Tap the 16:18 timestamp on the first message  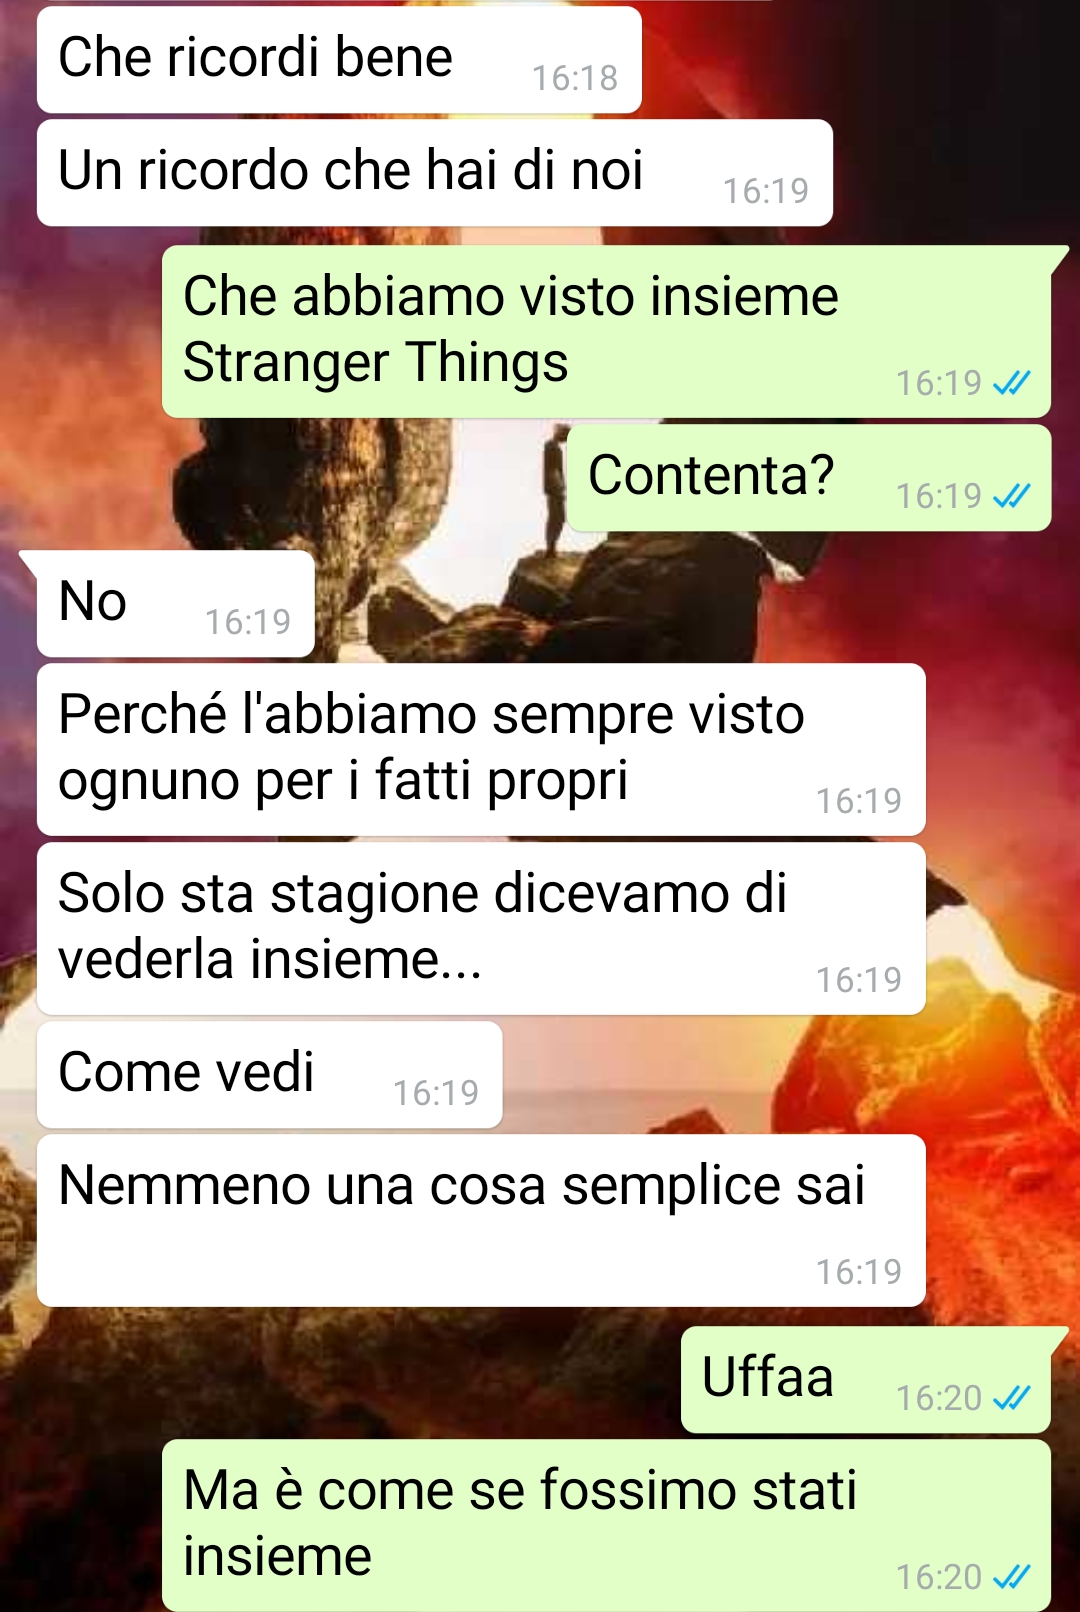tap(575, 78)
